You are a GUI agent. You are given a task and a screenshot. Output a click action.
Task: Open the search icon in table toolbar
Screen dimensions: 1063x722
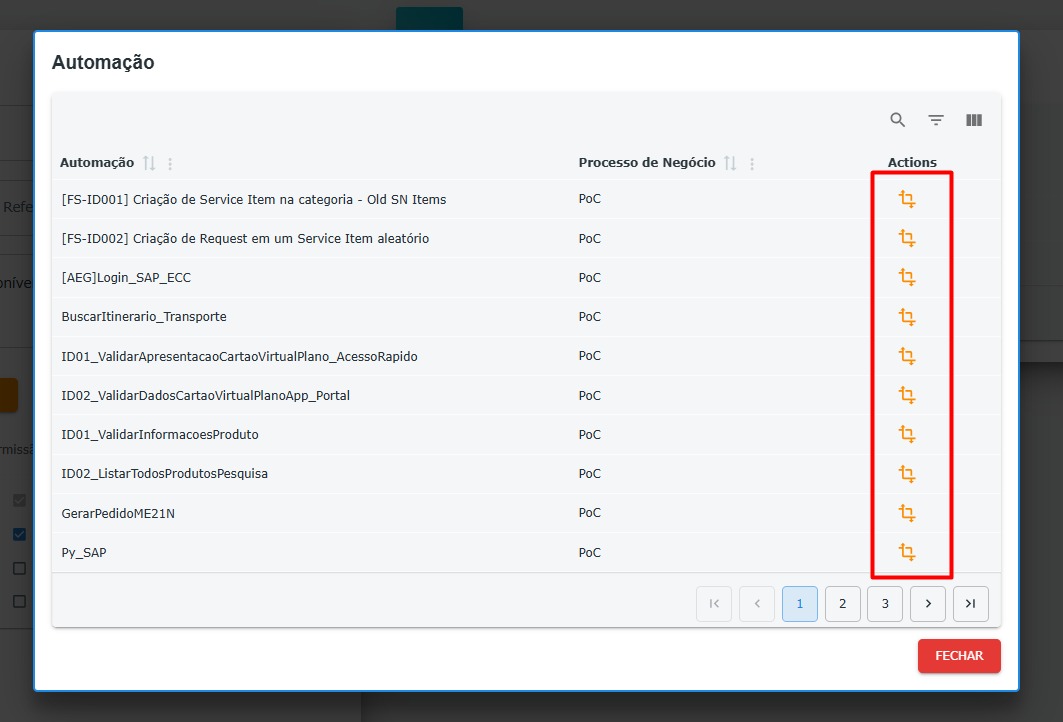click(x=898, y=120)
